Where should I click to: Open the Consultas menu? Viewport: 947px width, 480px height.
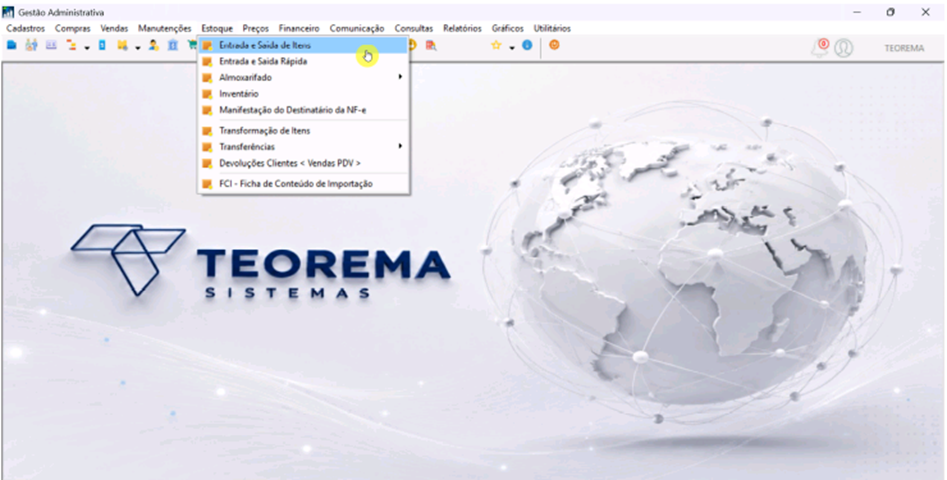[x=414, y=28]
